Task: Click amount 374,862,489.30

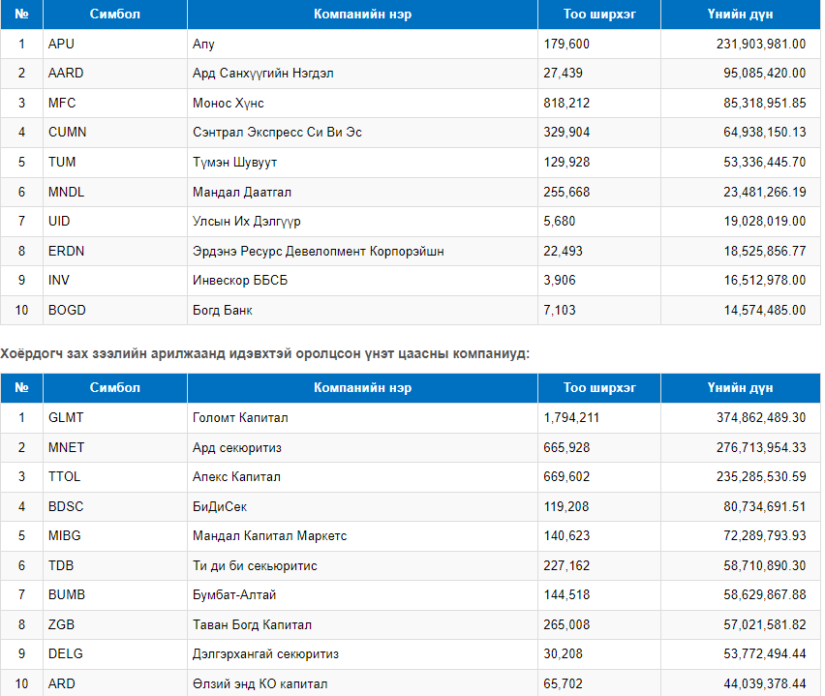Action: pyautogui.click(x=760, y=418)
